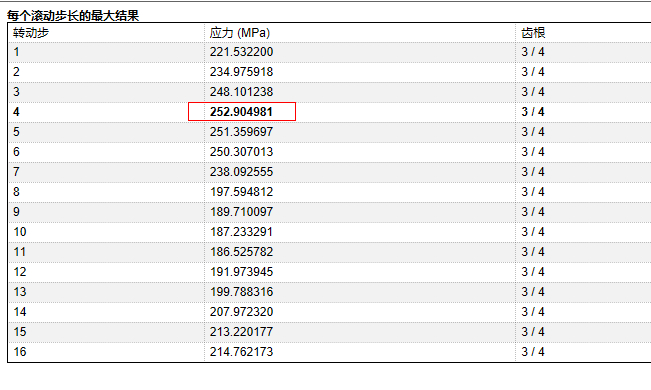This screenshot has width=651, height=390.
Task: Select the stress value 251.359697
Action: point(241,132)
